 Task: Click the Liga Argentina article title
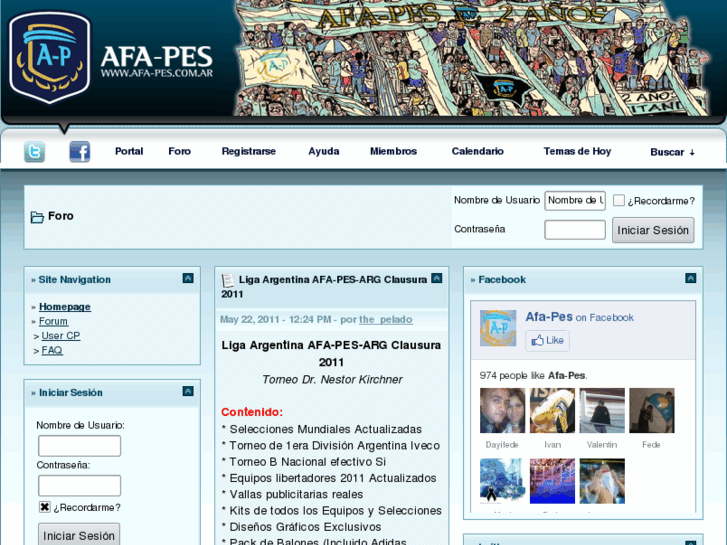[324, 287]
